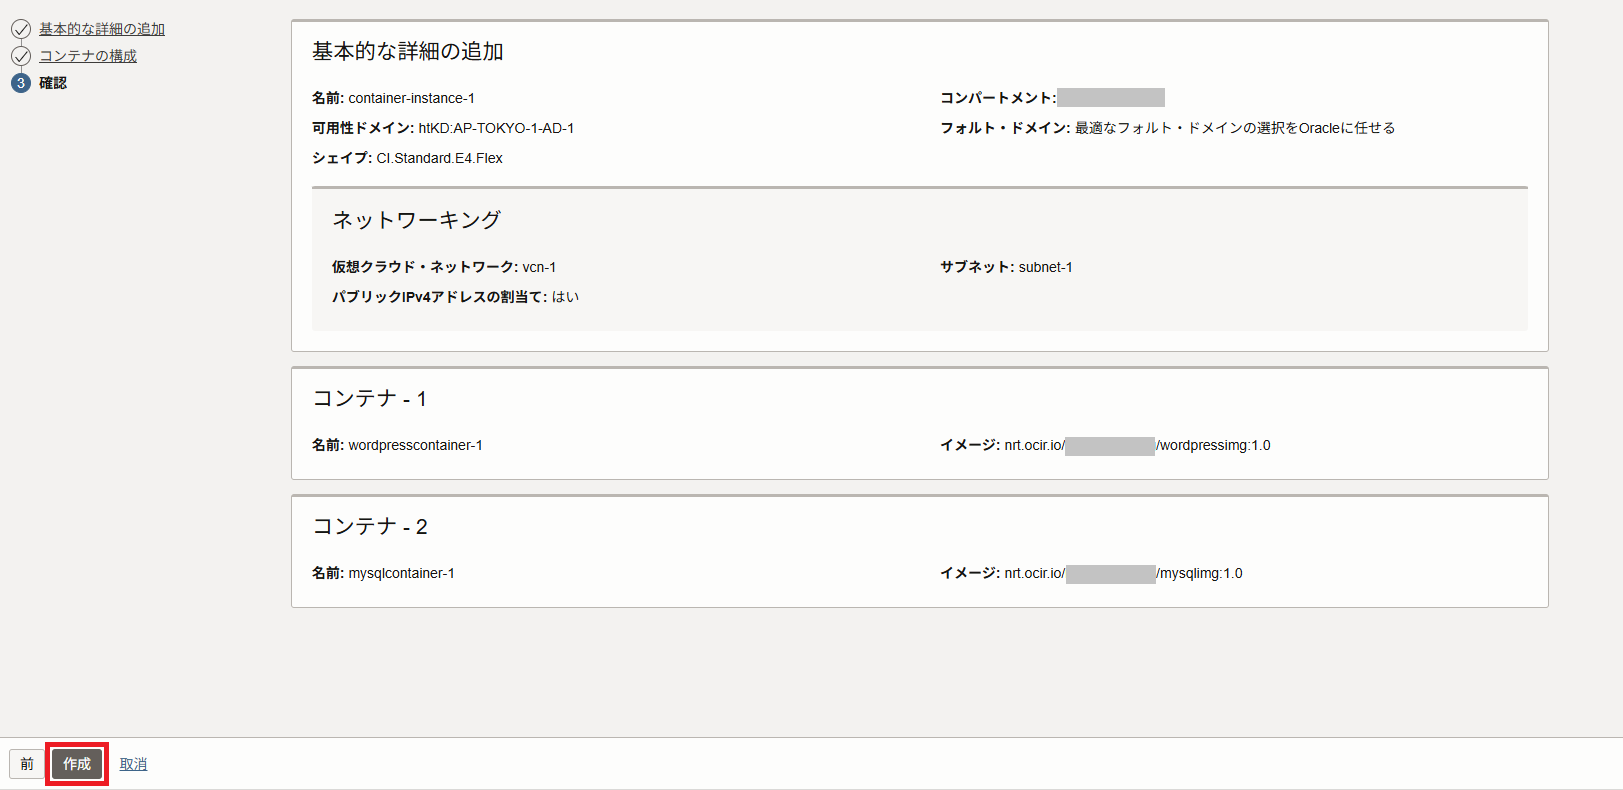Click the subnet-1 subnet value
This screenshot has width=1623, height=790.
(x=1045, y=267)
